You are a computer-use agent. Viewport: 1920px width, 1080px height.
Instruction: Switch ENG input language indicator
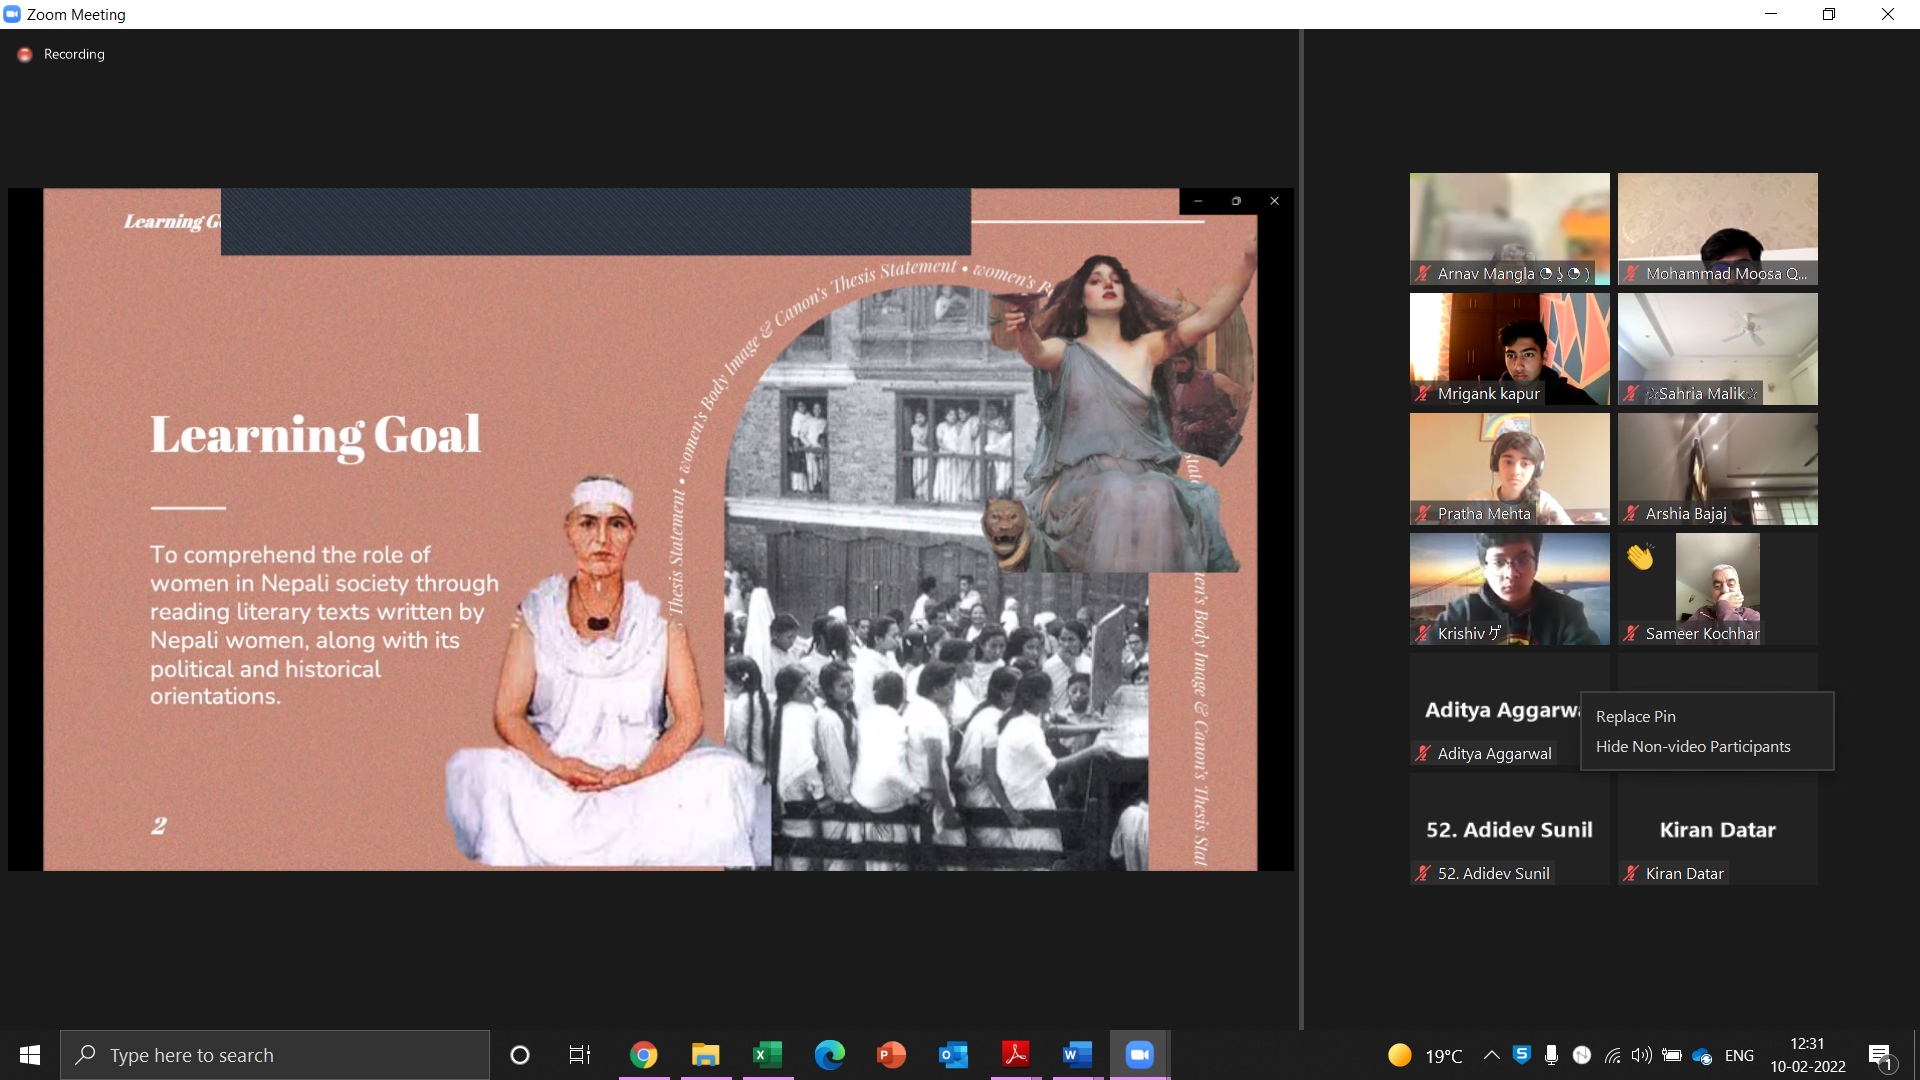[1739, 1055]
